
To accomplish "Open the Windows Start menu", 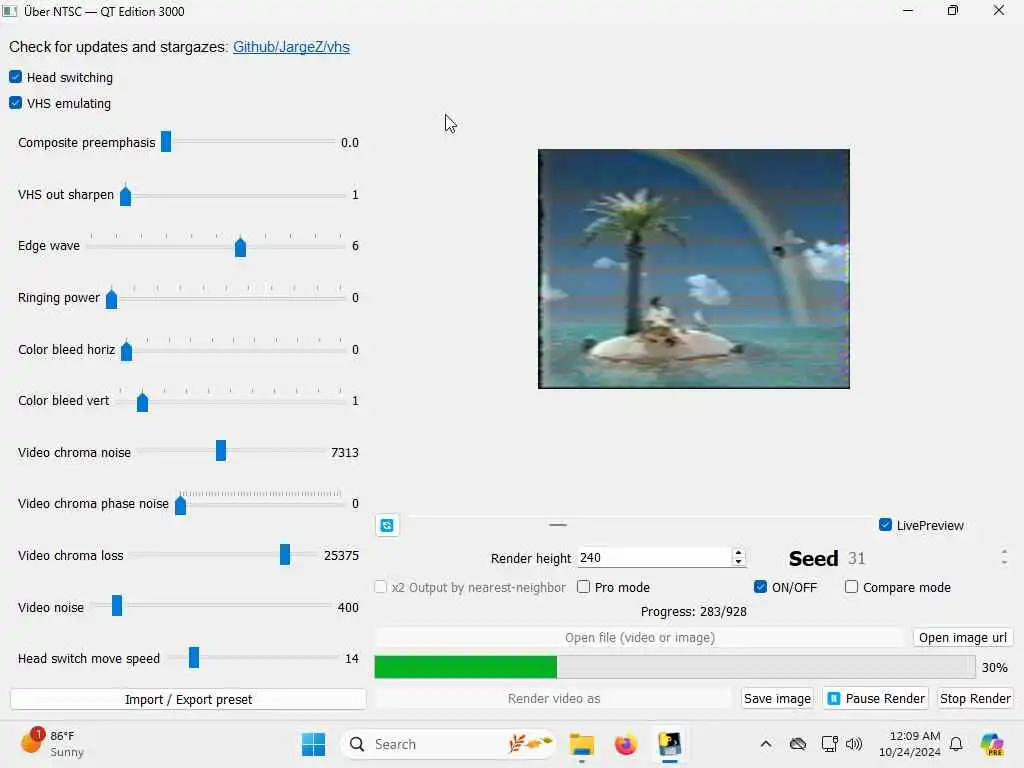I will 313,744.
